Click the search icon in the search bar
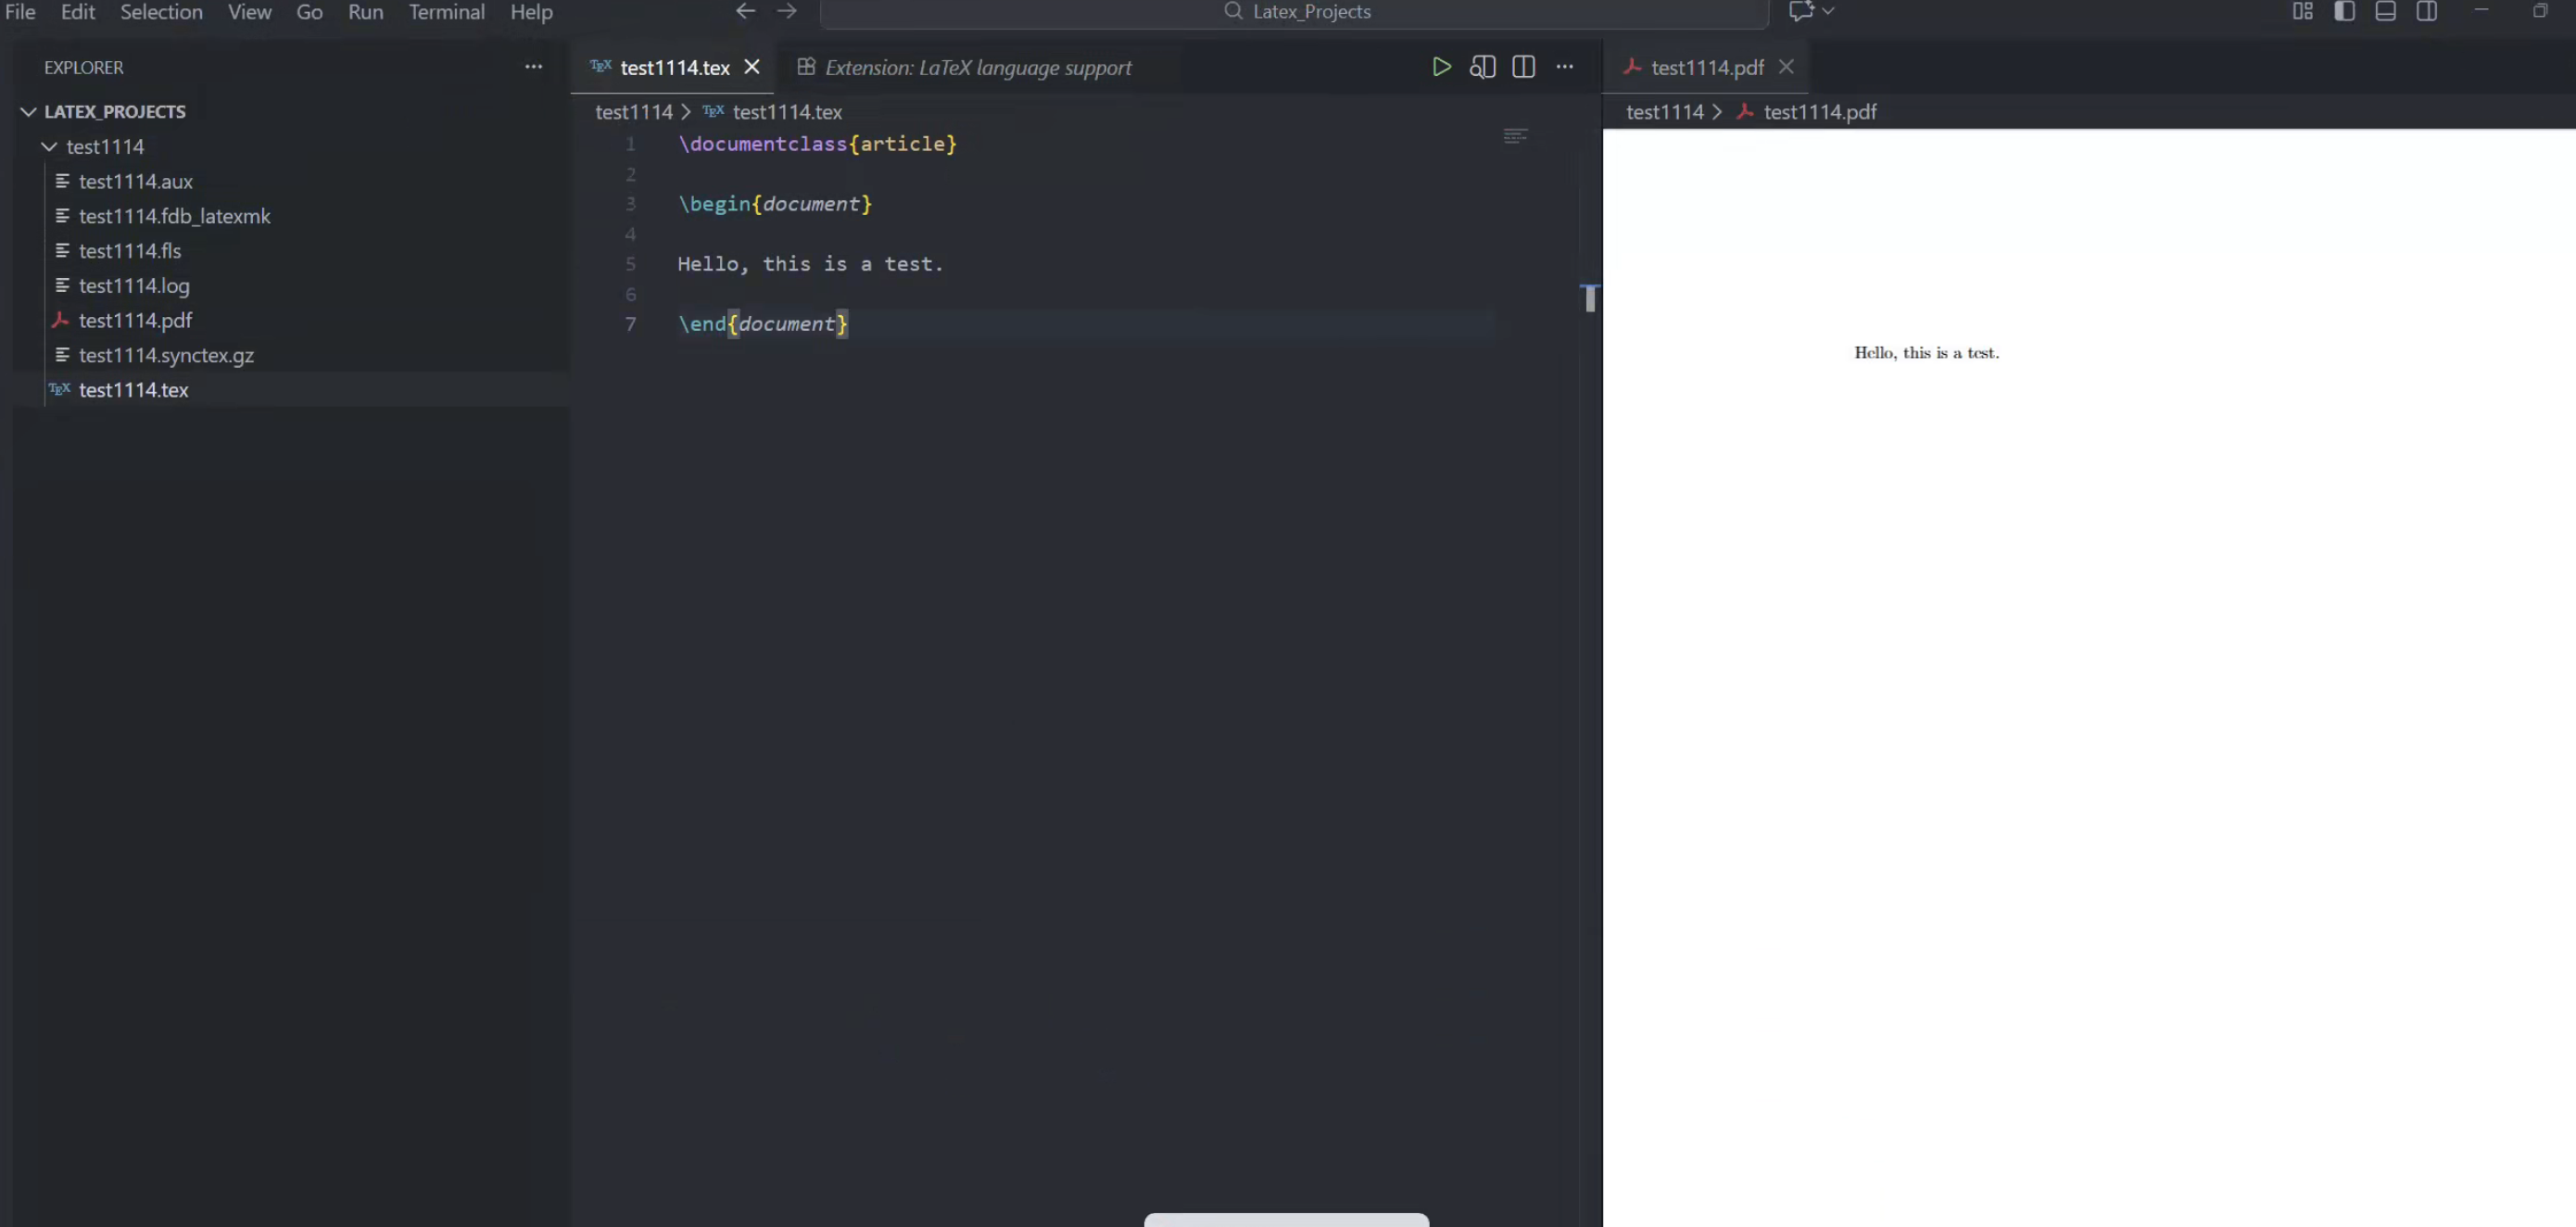2576x1227 pixels. coord(1234,11)
